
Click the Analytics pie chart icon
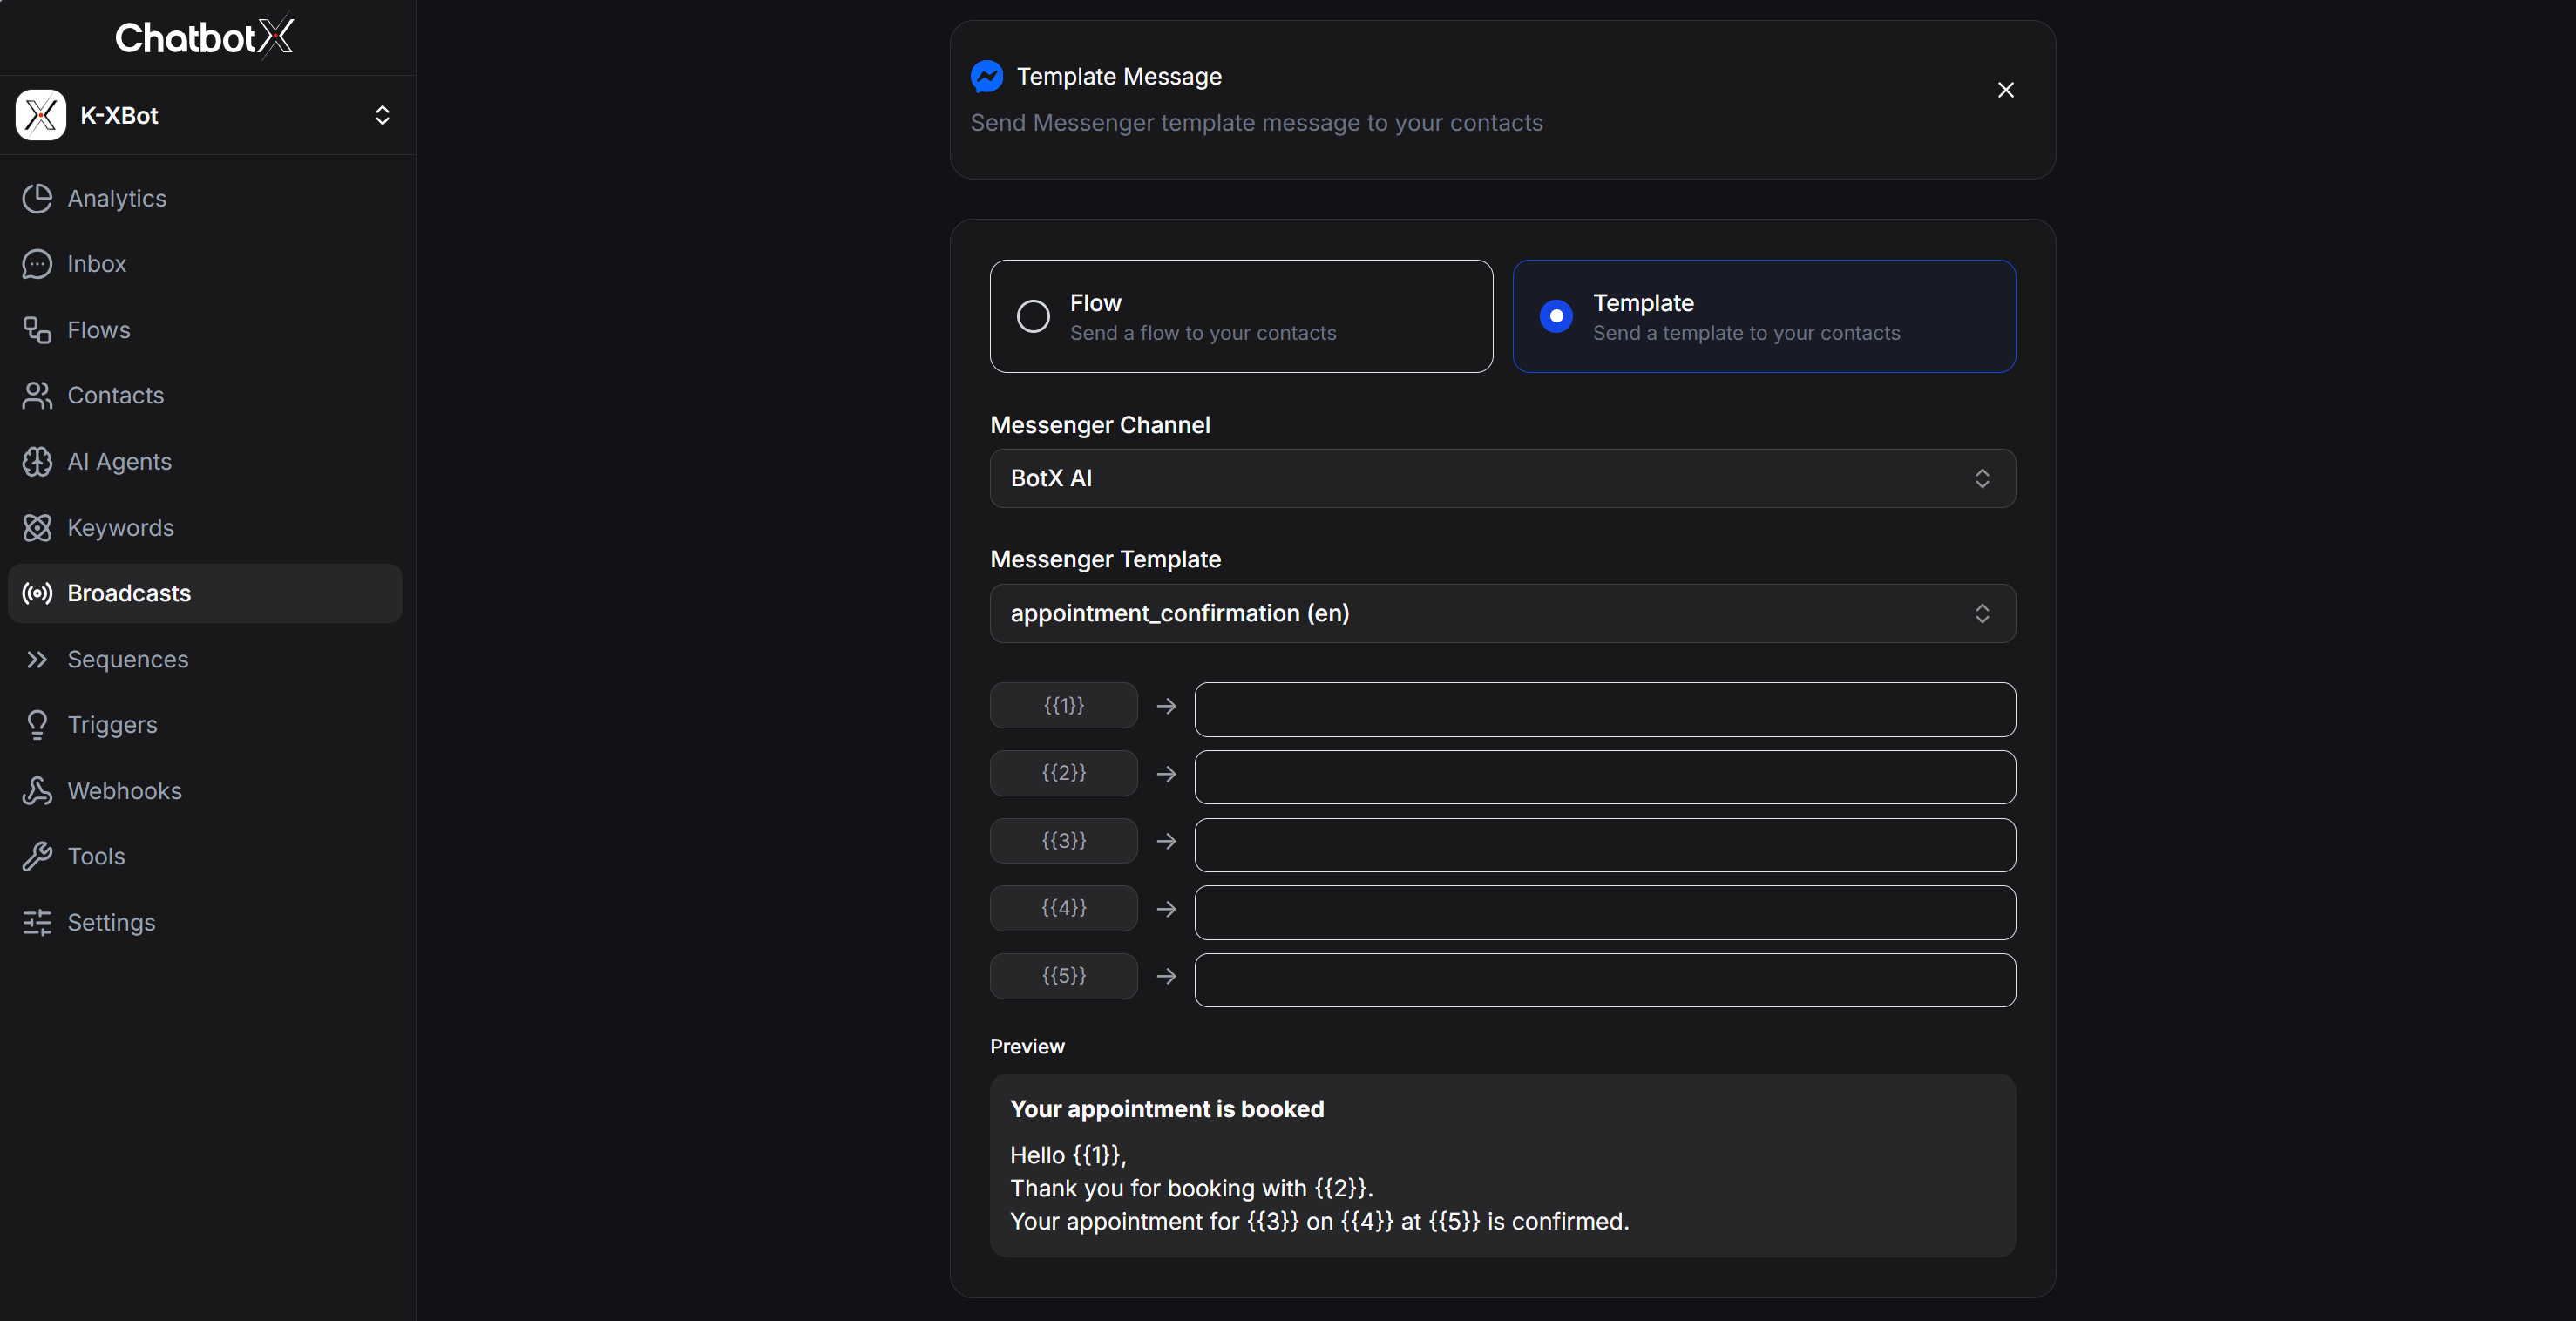tap(37, 198)
